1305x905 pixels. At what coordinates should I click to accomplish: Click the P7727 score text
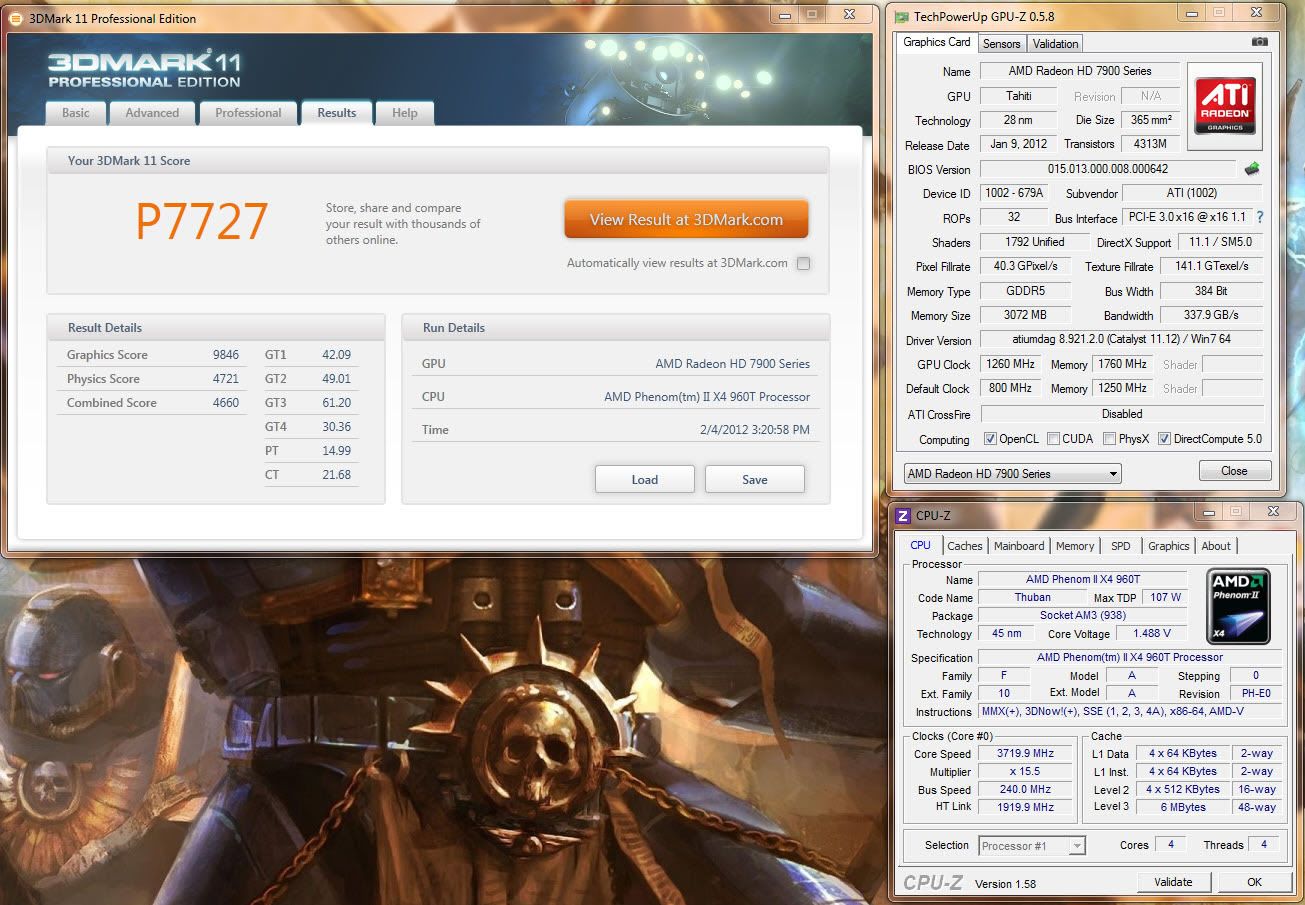[x=202, y=222]
